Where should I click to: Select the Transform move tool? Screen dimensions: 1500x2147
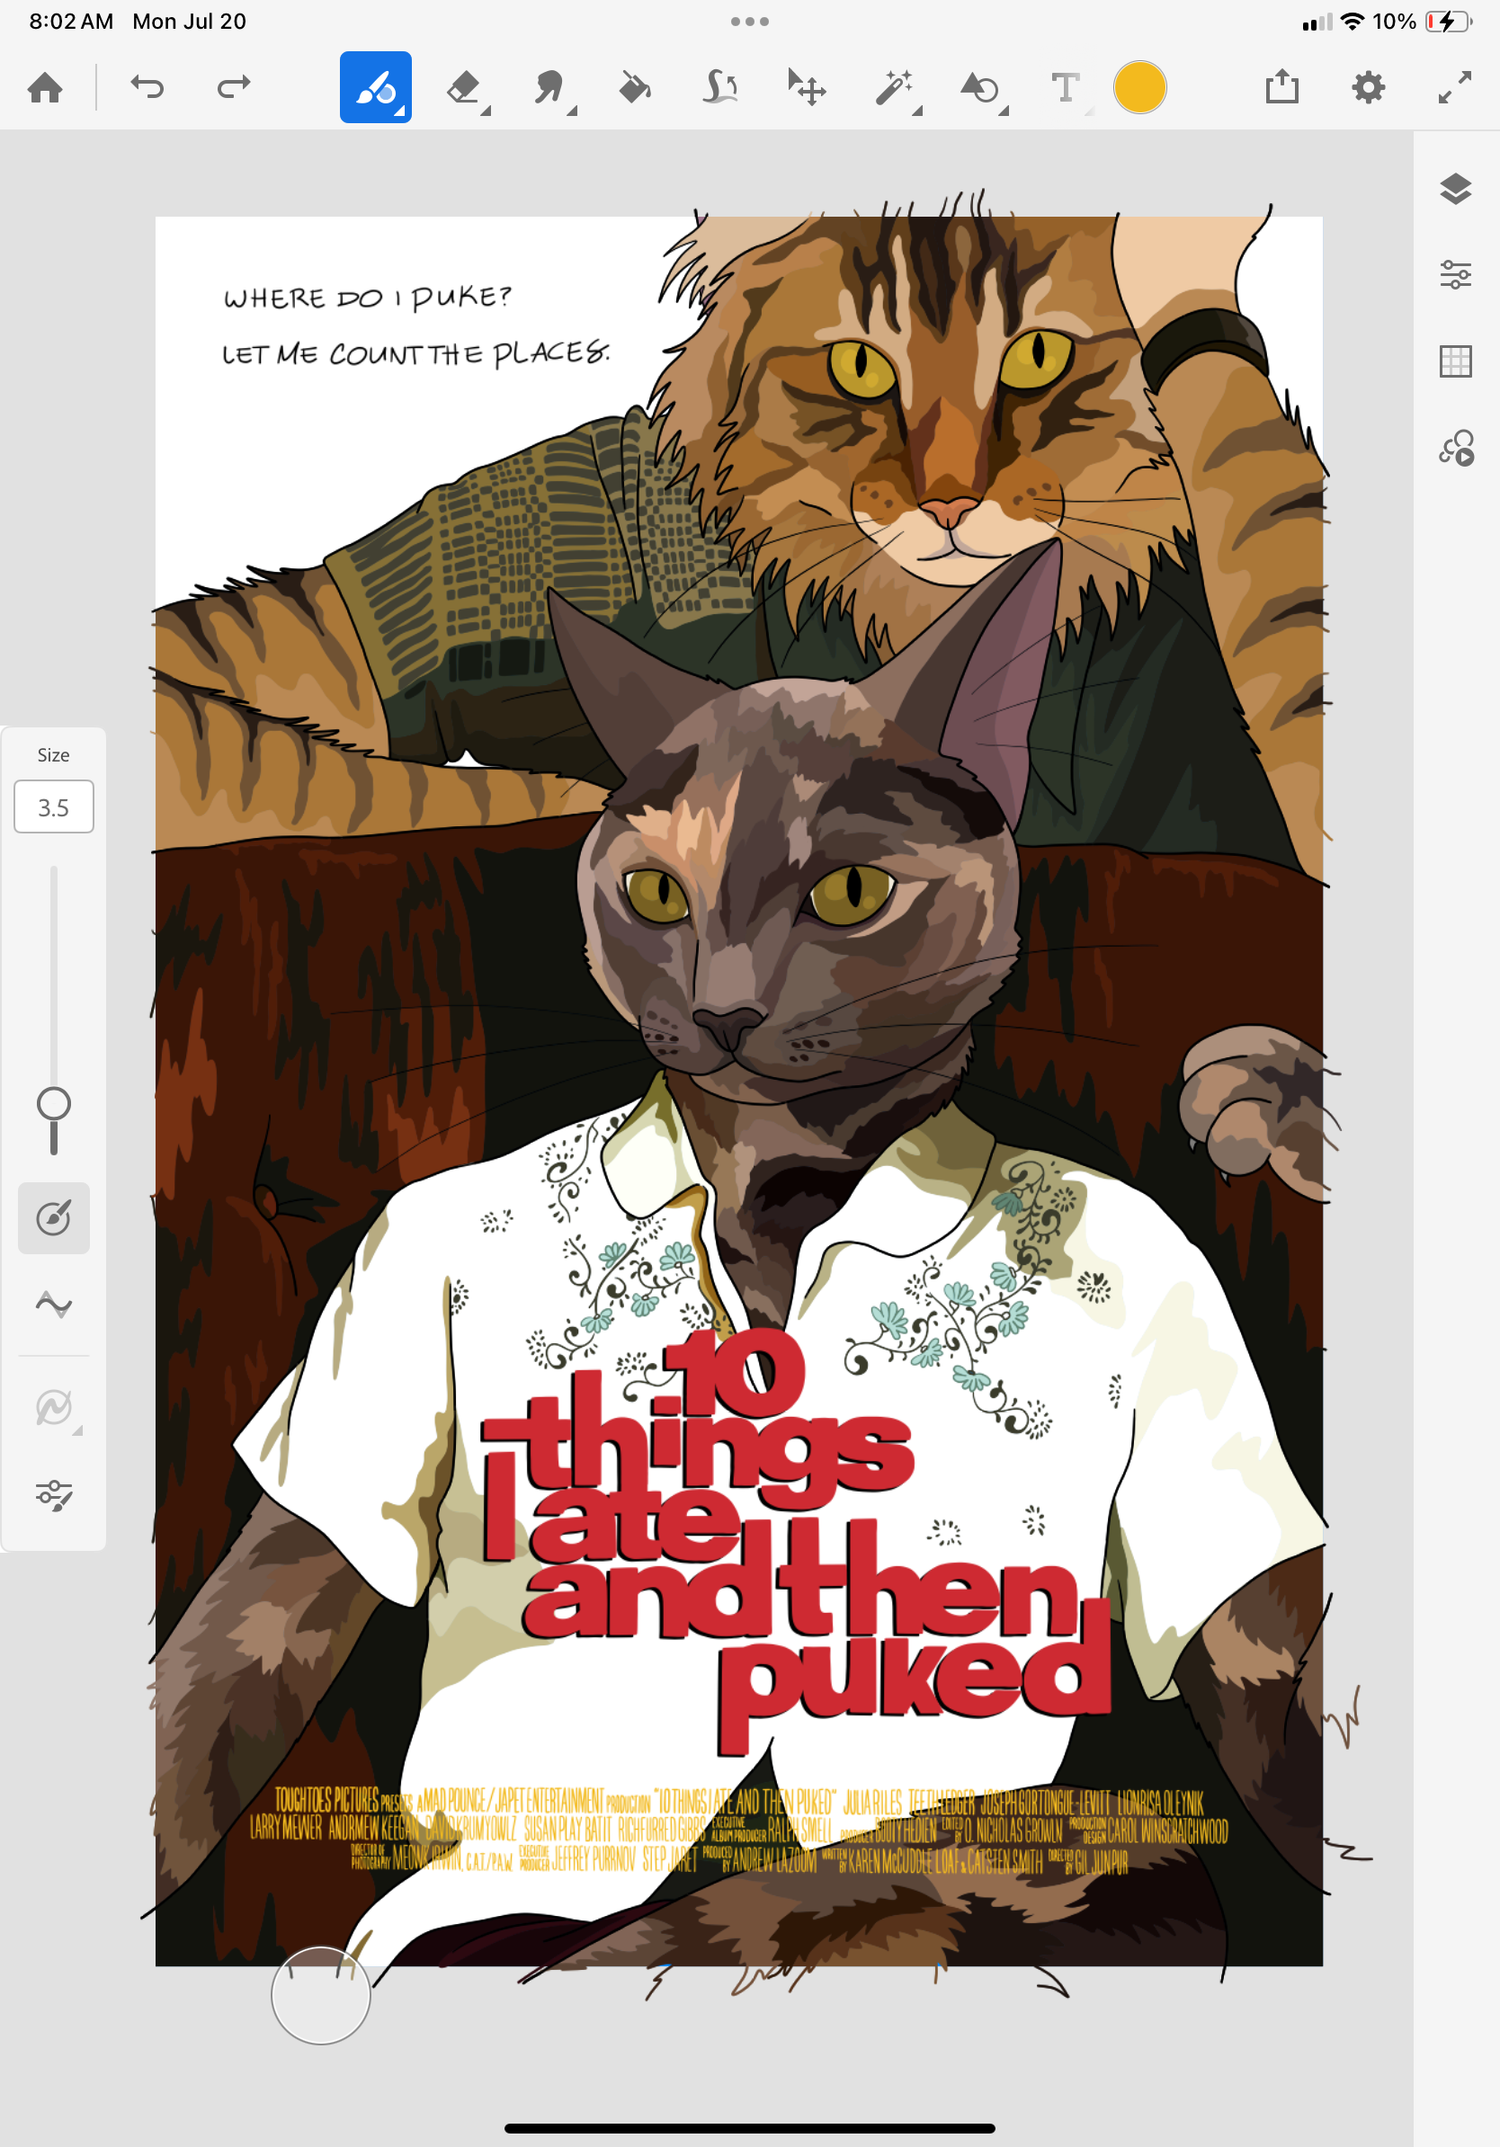tap(806, 88)
